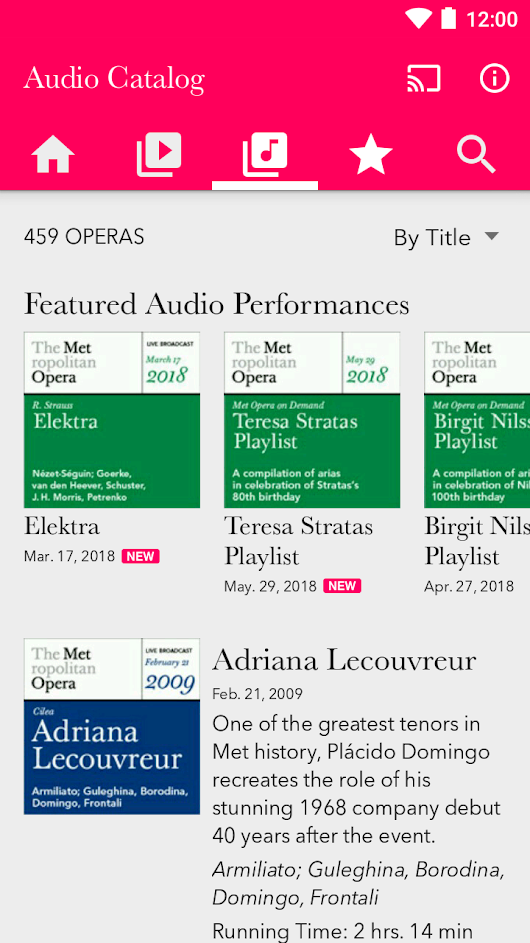Screen dimensions: 530x943
Task: Tap the Elektra title under its cover
Action: point(62,526)
